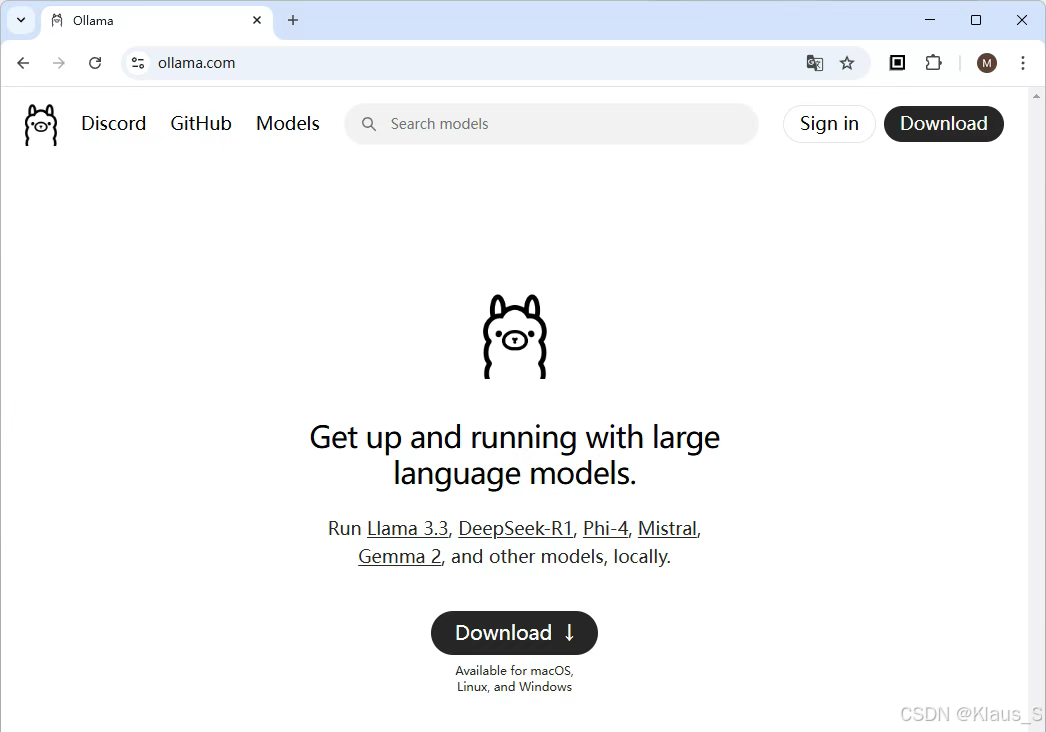Open Chrome three-dot menu
The width and height of the screenshot is (1046, 732).
[x=1023, y=63]
